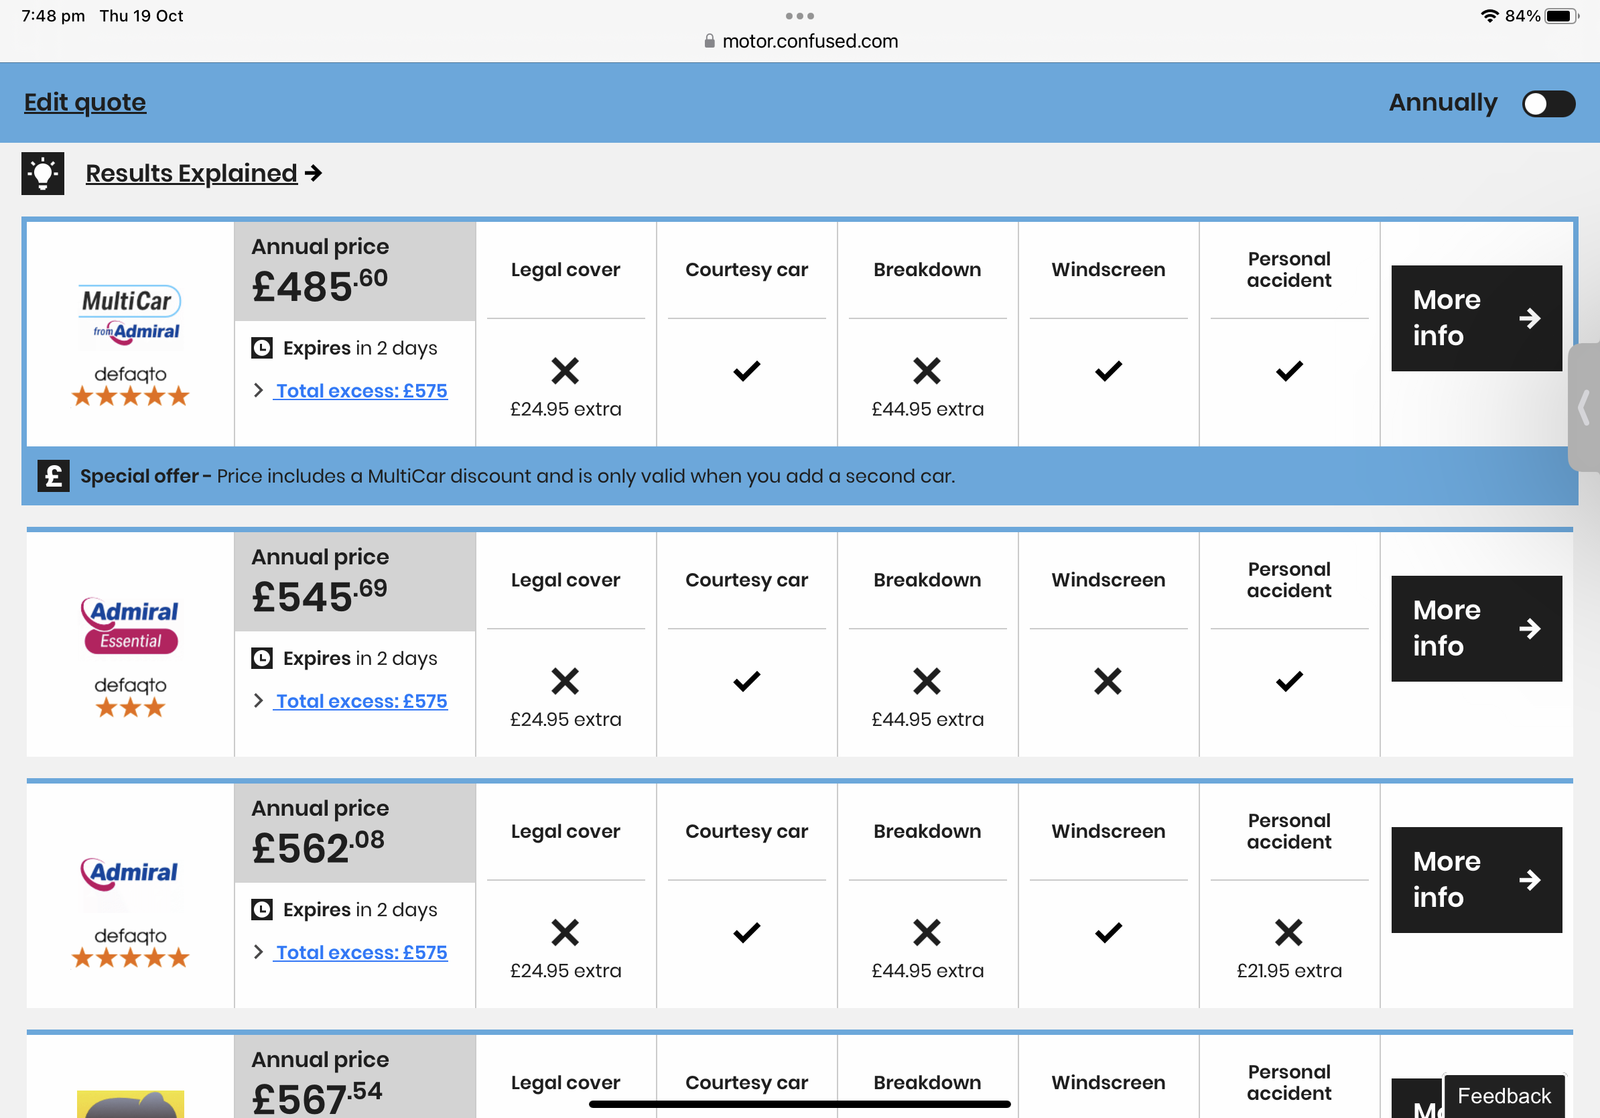Open More info for Admiral Essential quote
Viewport: 1600px width, 1118px height.
[1476, 629]
